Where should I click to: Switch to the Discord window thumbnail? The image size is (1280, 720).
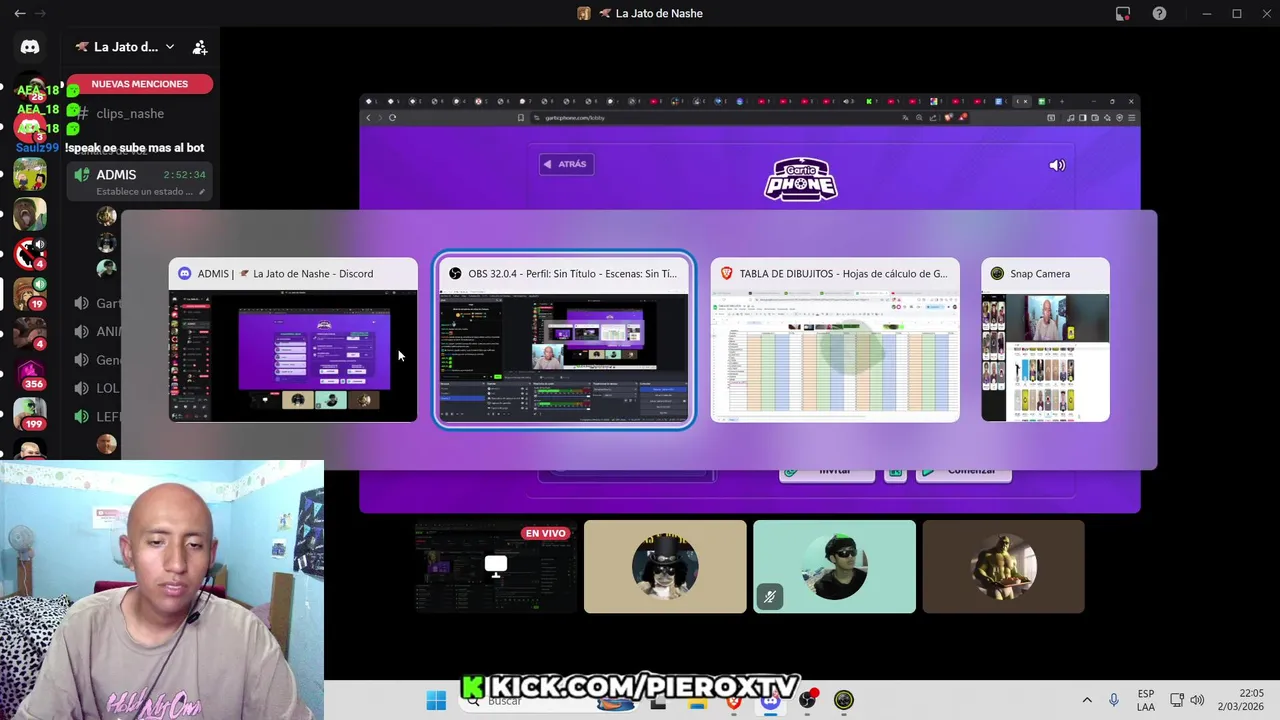click(293, 340)
